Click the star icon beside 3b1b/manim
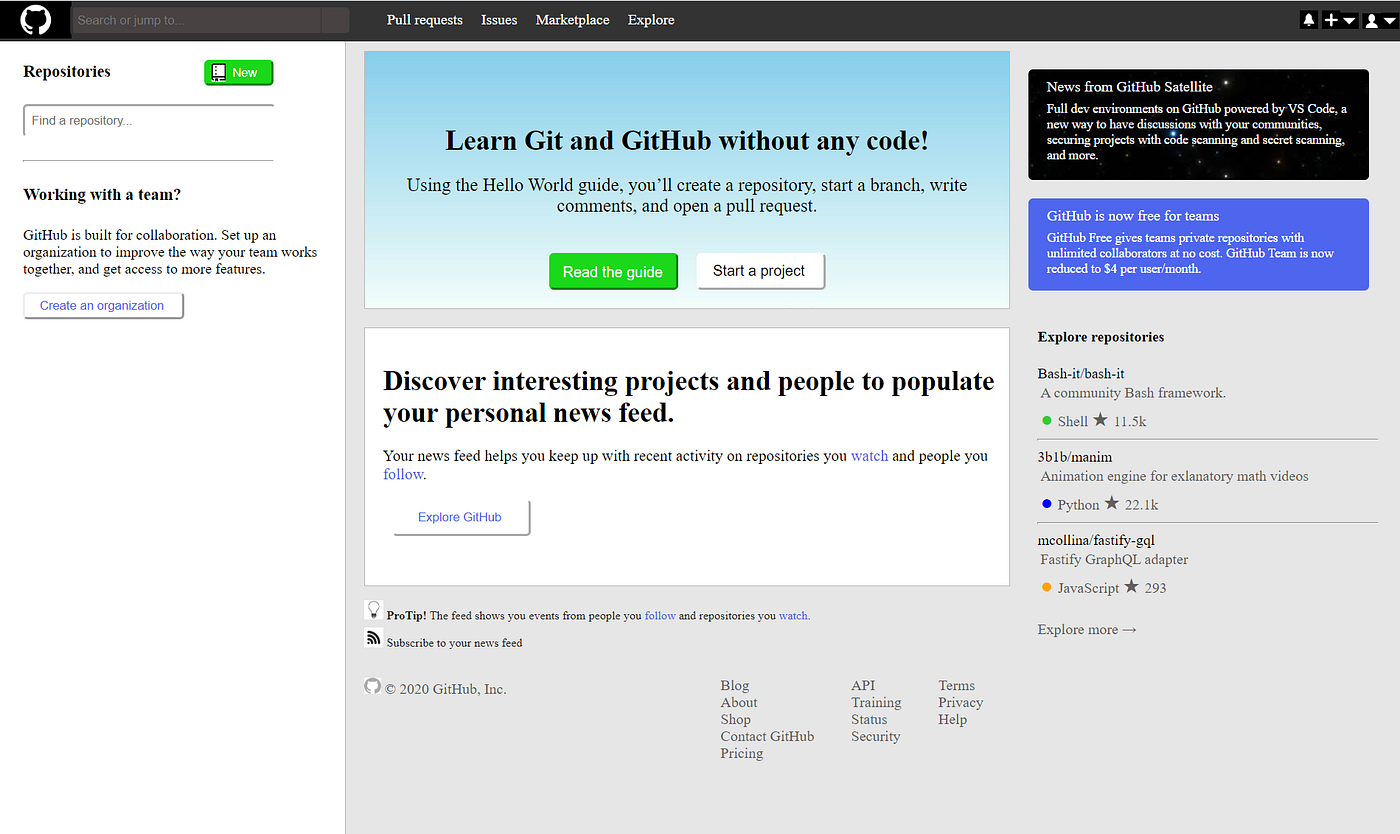The height and width of the screenshot is (834, 1400). pos(1110,504)
